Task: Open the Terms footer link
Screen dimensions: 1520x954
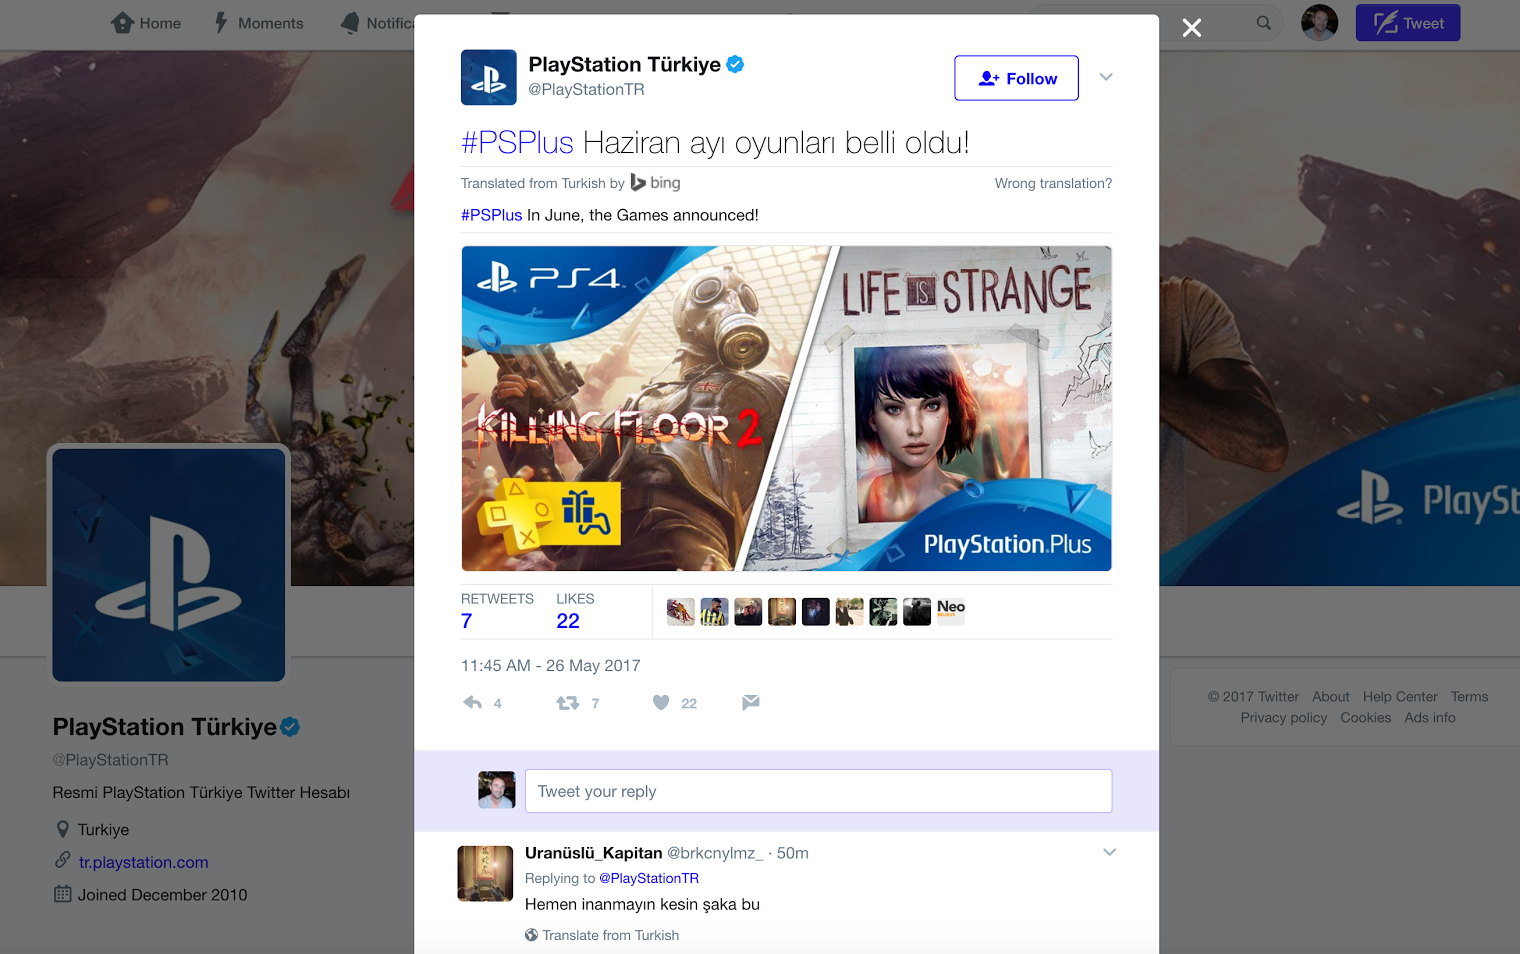Action: click(1470, 697)
